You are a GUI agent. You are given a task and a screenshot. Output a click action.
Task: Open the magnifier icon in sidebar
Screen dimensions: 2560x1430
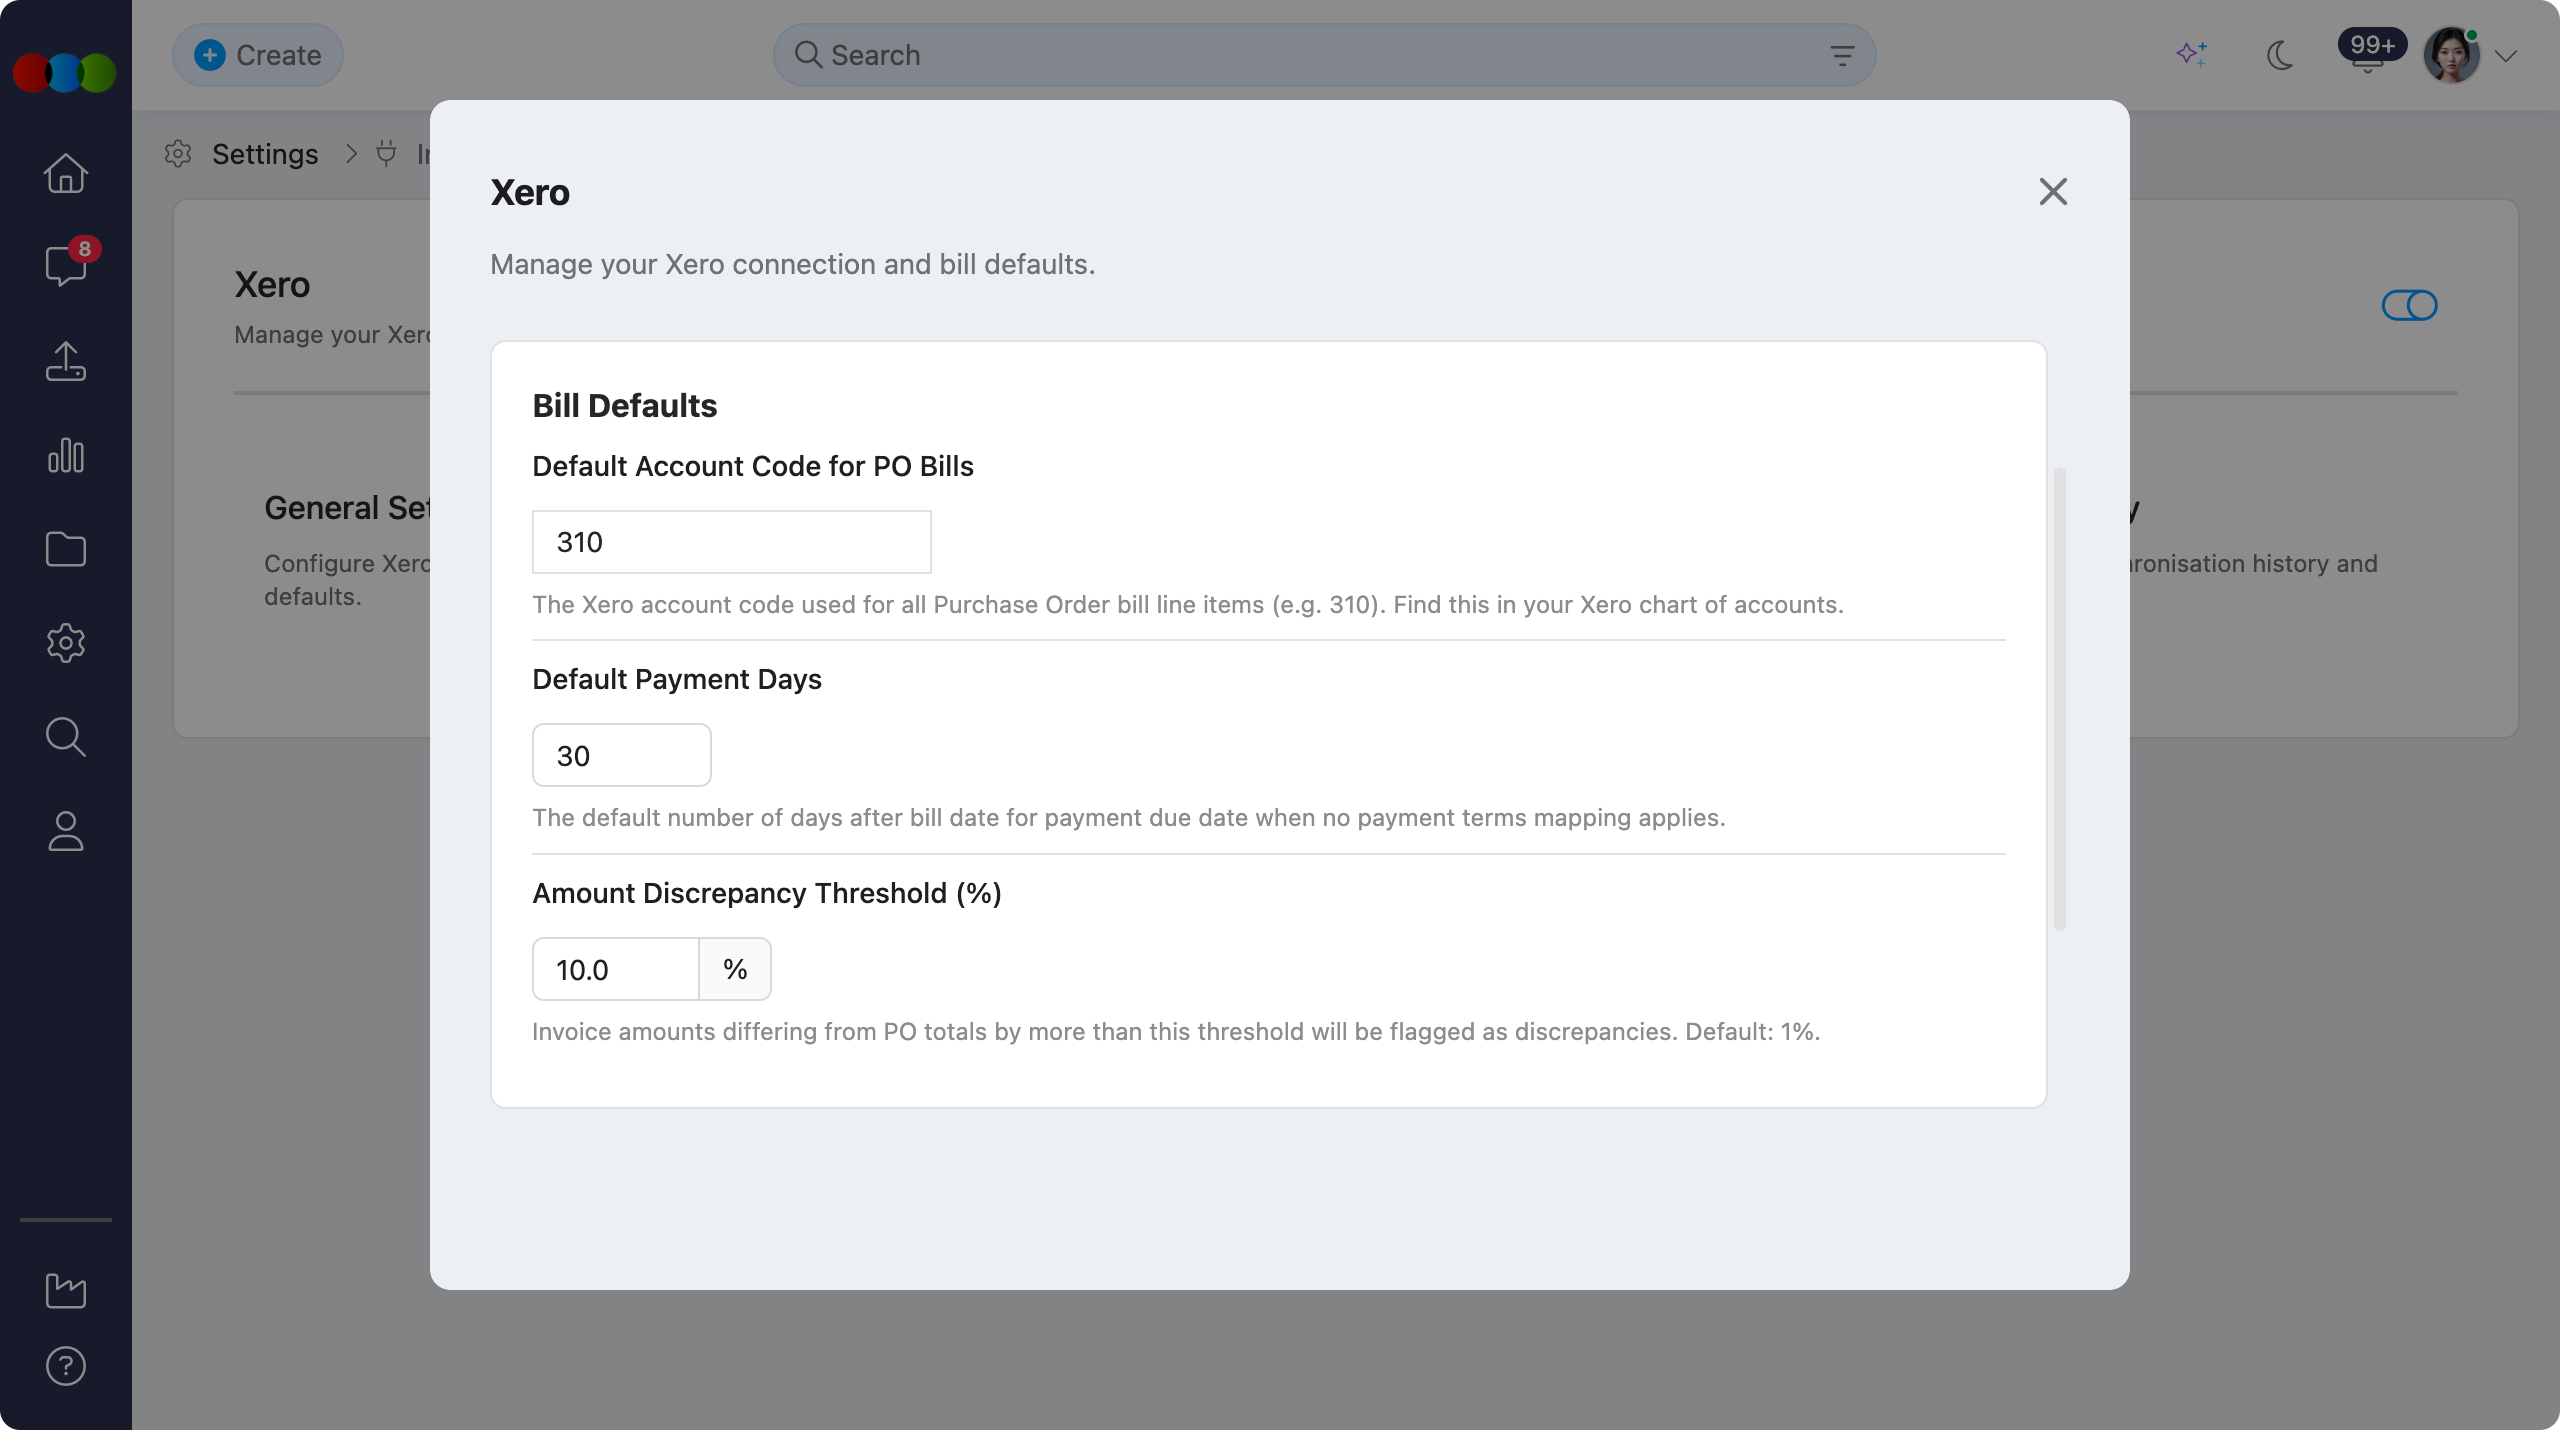point(66,737)
